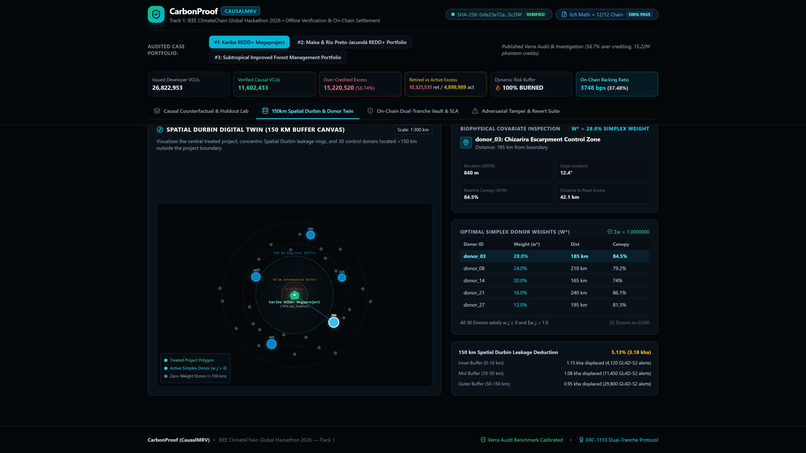Viewport: 806px width, 453px height.
Task: Click the green Treated Project Polygon legend dot
Action: click(x=166, y=360)
